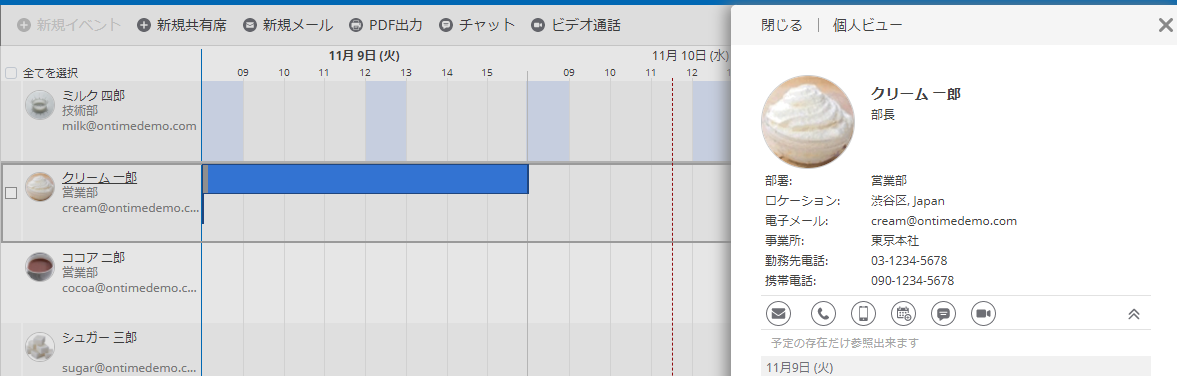Click the phone call icon in profile panel

(x=823, y=314)
